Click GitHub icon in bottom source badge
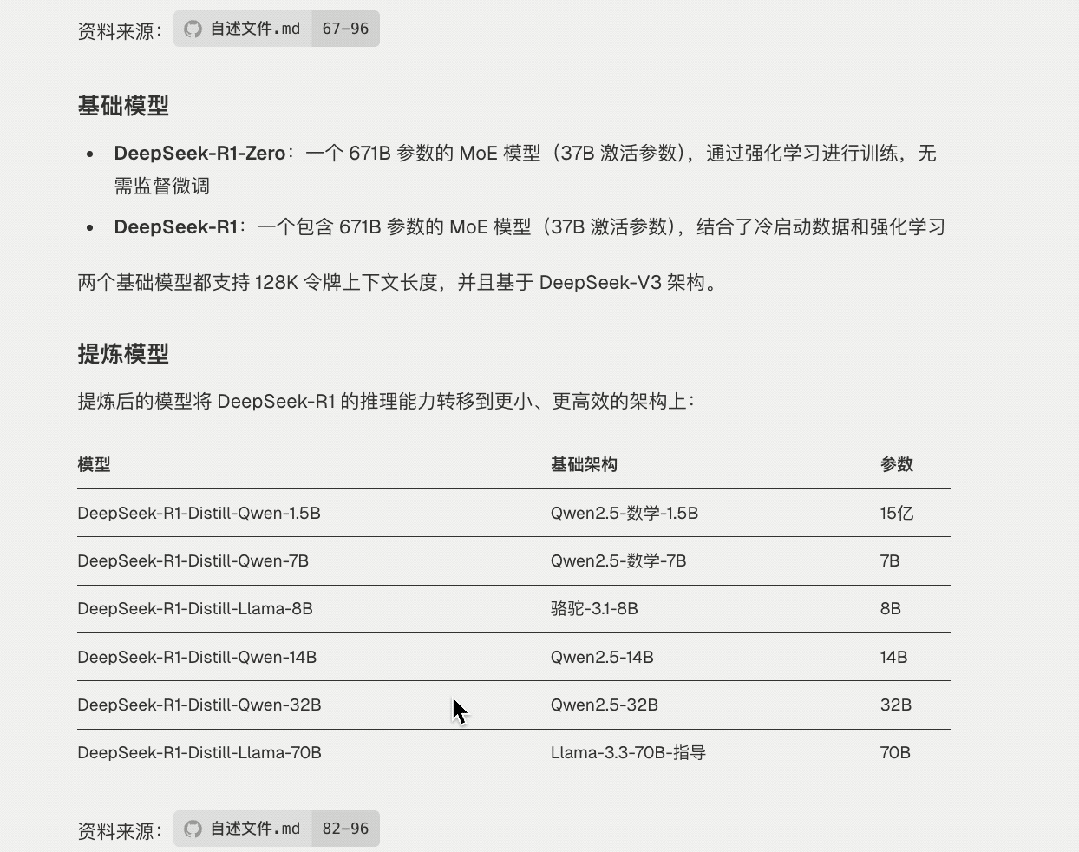Viewport: 1079px width, 852px height. point(193,829)
